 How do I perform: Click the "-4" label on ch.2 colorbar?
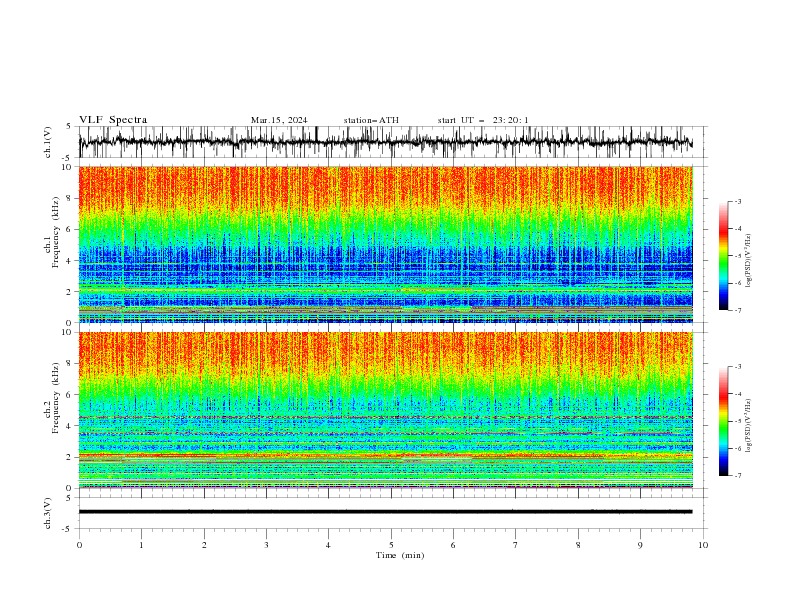[x=737, y=394]
